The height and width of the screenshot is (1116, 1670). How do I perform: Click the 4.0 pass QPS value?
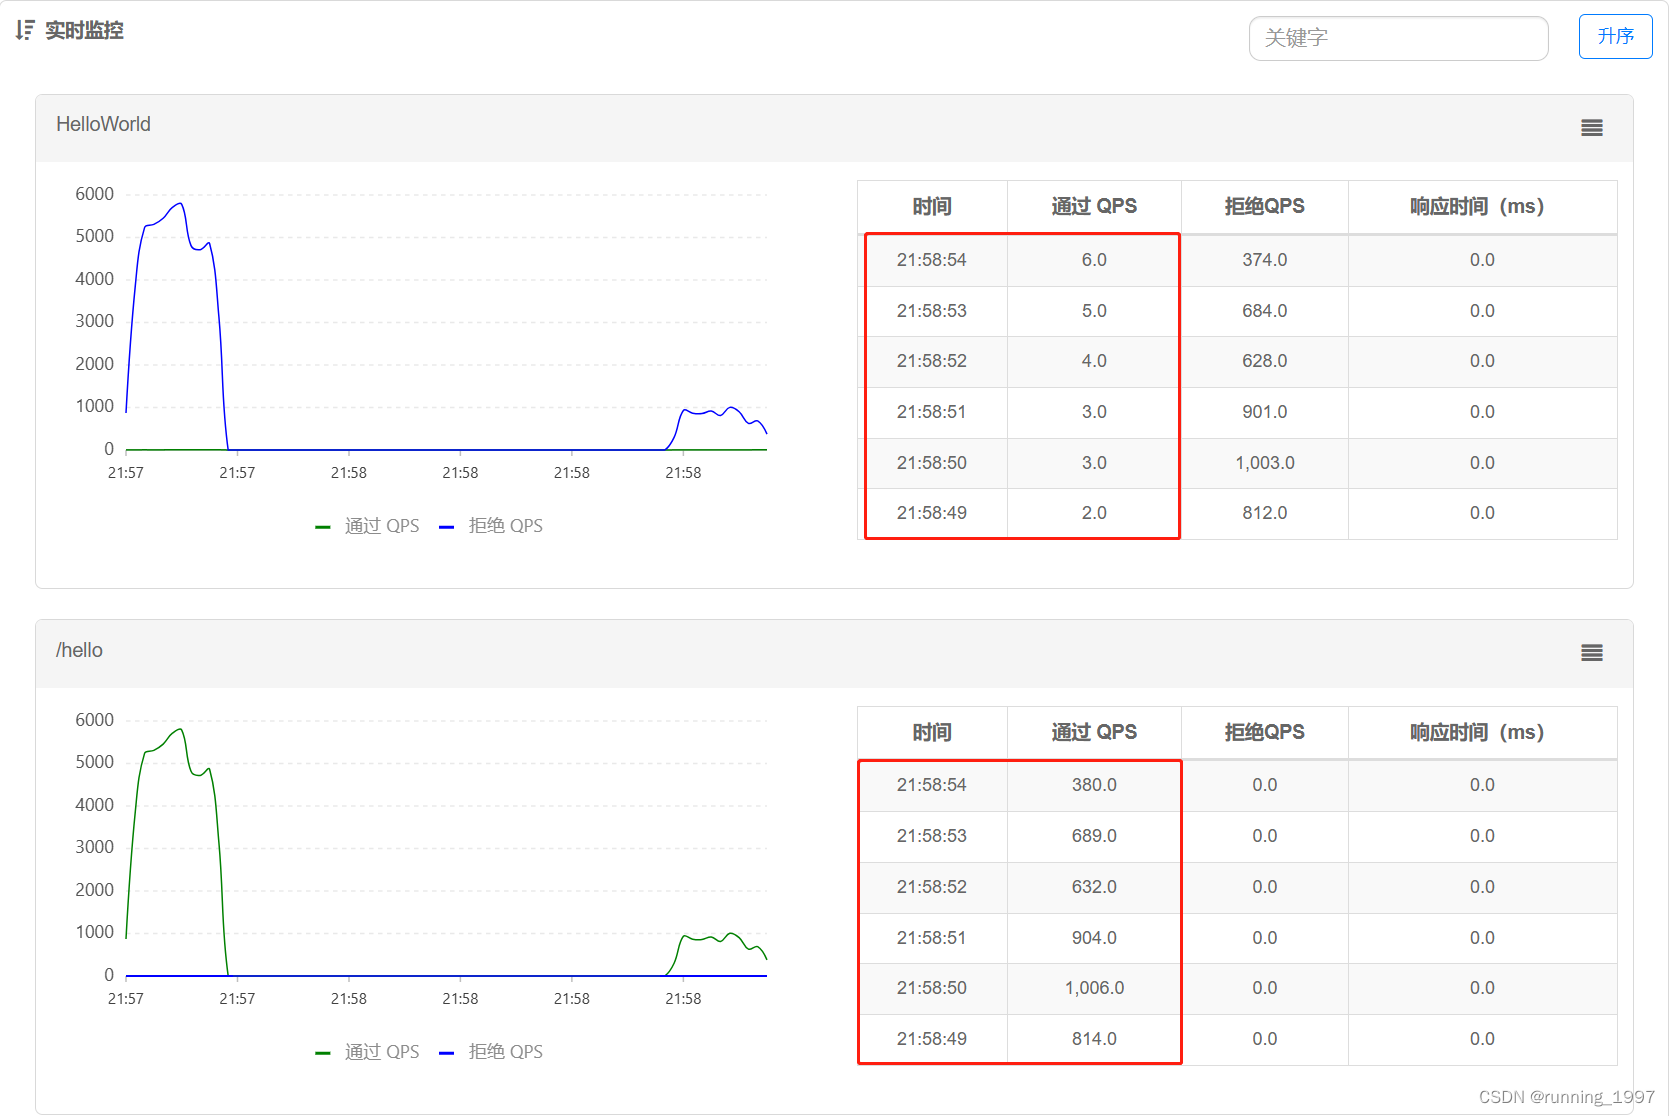1094,361
